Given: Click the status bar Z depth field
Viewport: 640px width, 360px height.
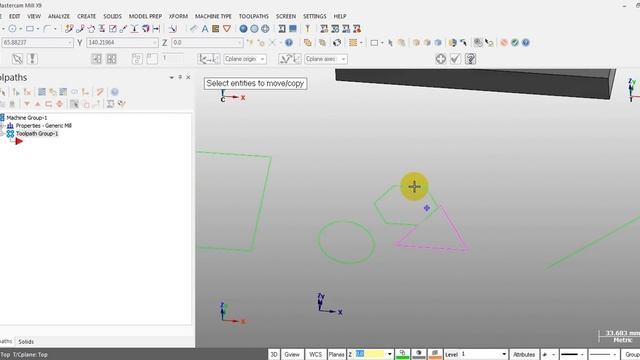Looking at the screenshot, I should 370,354.
